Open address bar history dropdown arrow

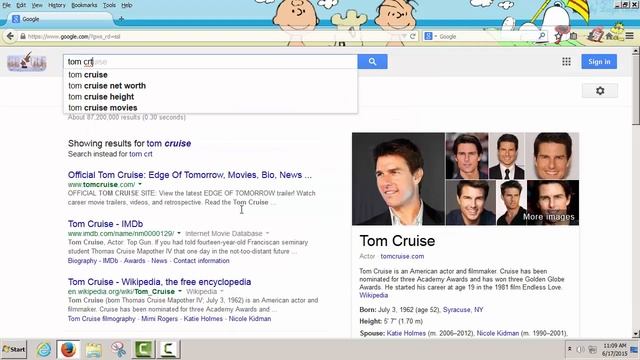404,36
